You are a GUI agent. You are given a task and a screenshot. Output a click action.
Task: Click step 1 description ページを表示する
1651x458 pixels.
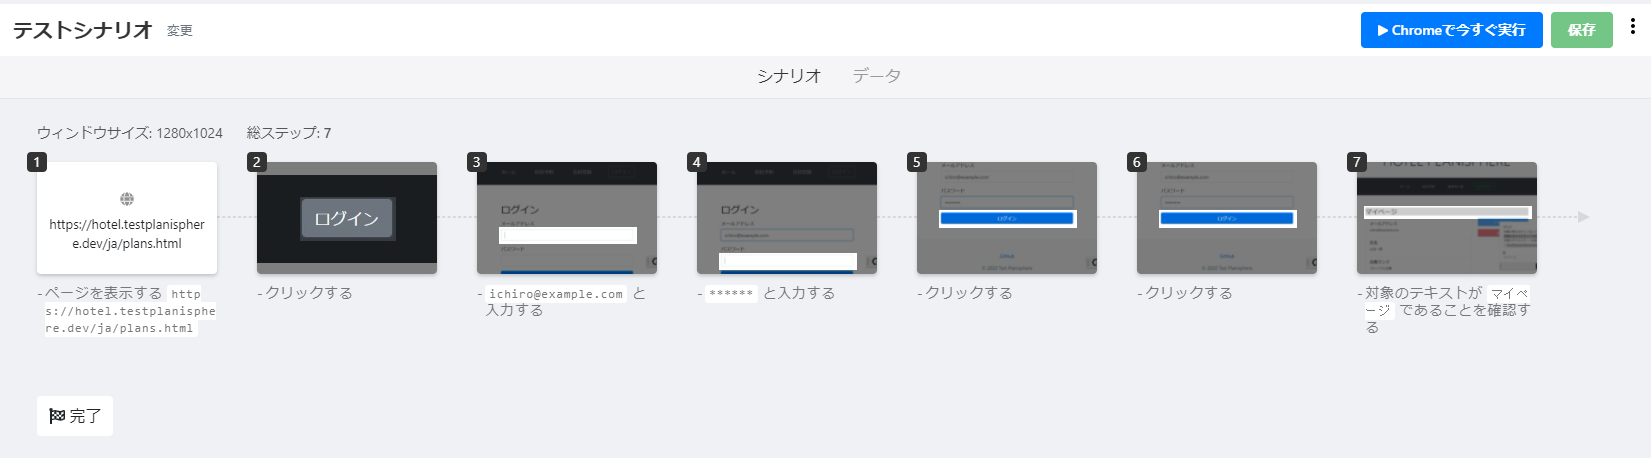tap(103, 293)
